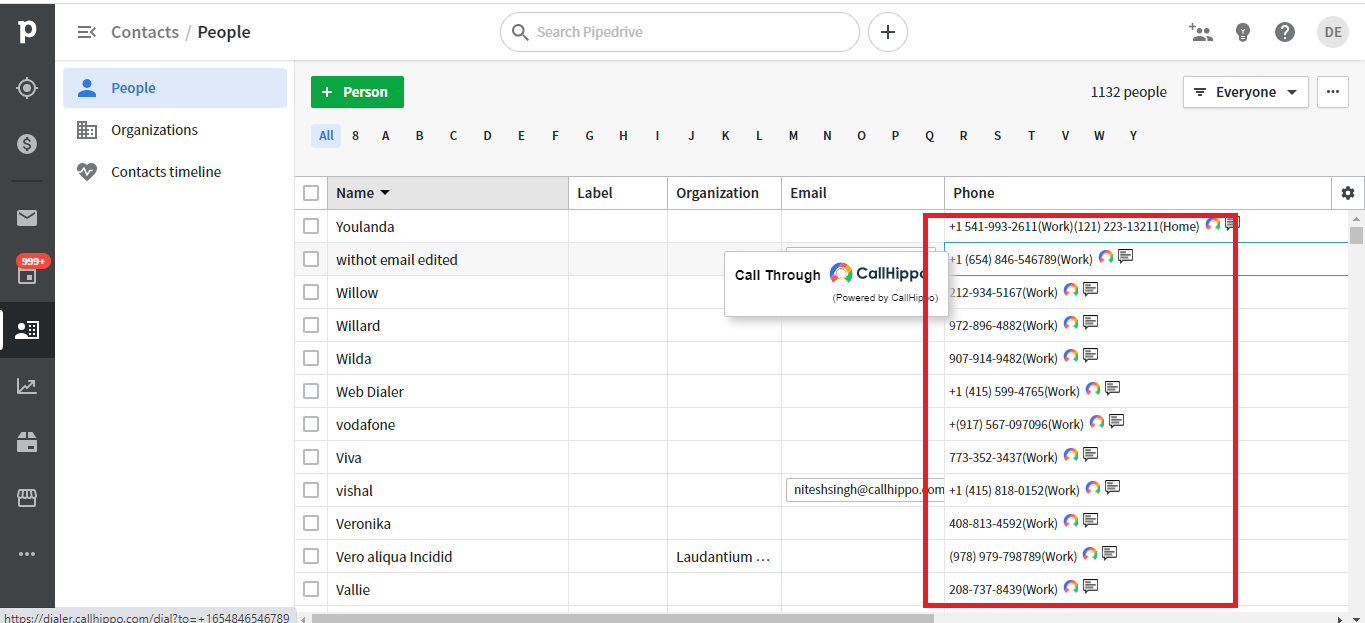
Task: Open Laudantium organization link
Action: pyautogui.click(x=723, y=556)
